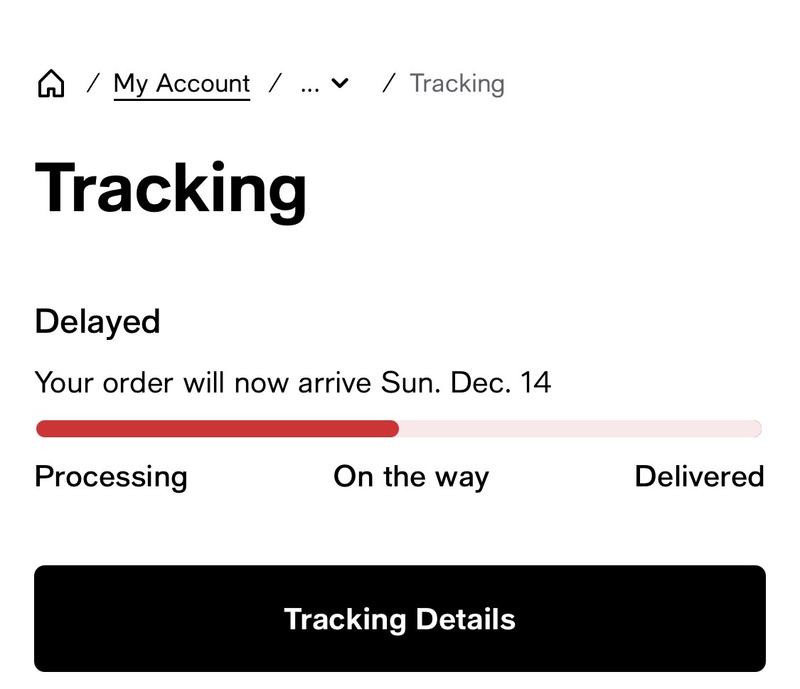Screen dimensions: 800x689
Task: Click the red filled progress bar section
Action: [217, 429]
